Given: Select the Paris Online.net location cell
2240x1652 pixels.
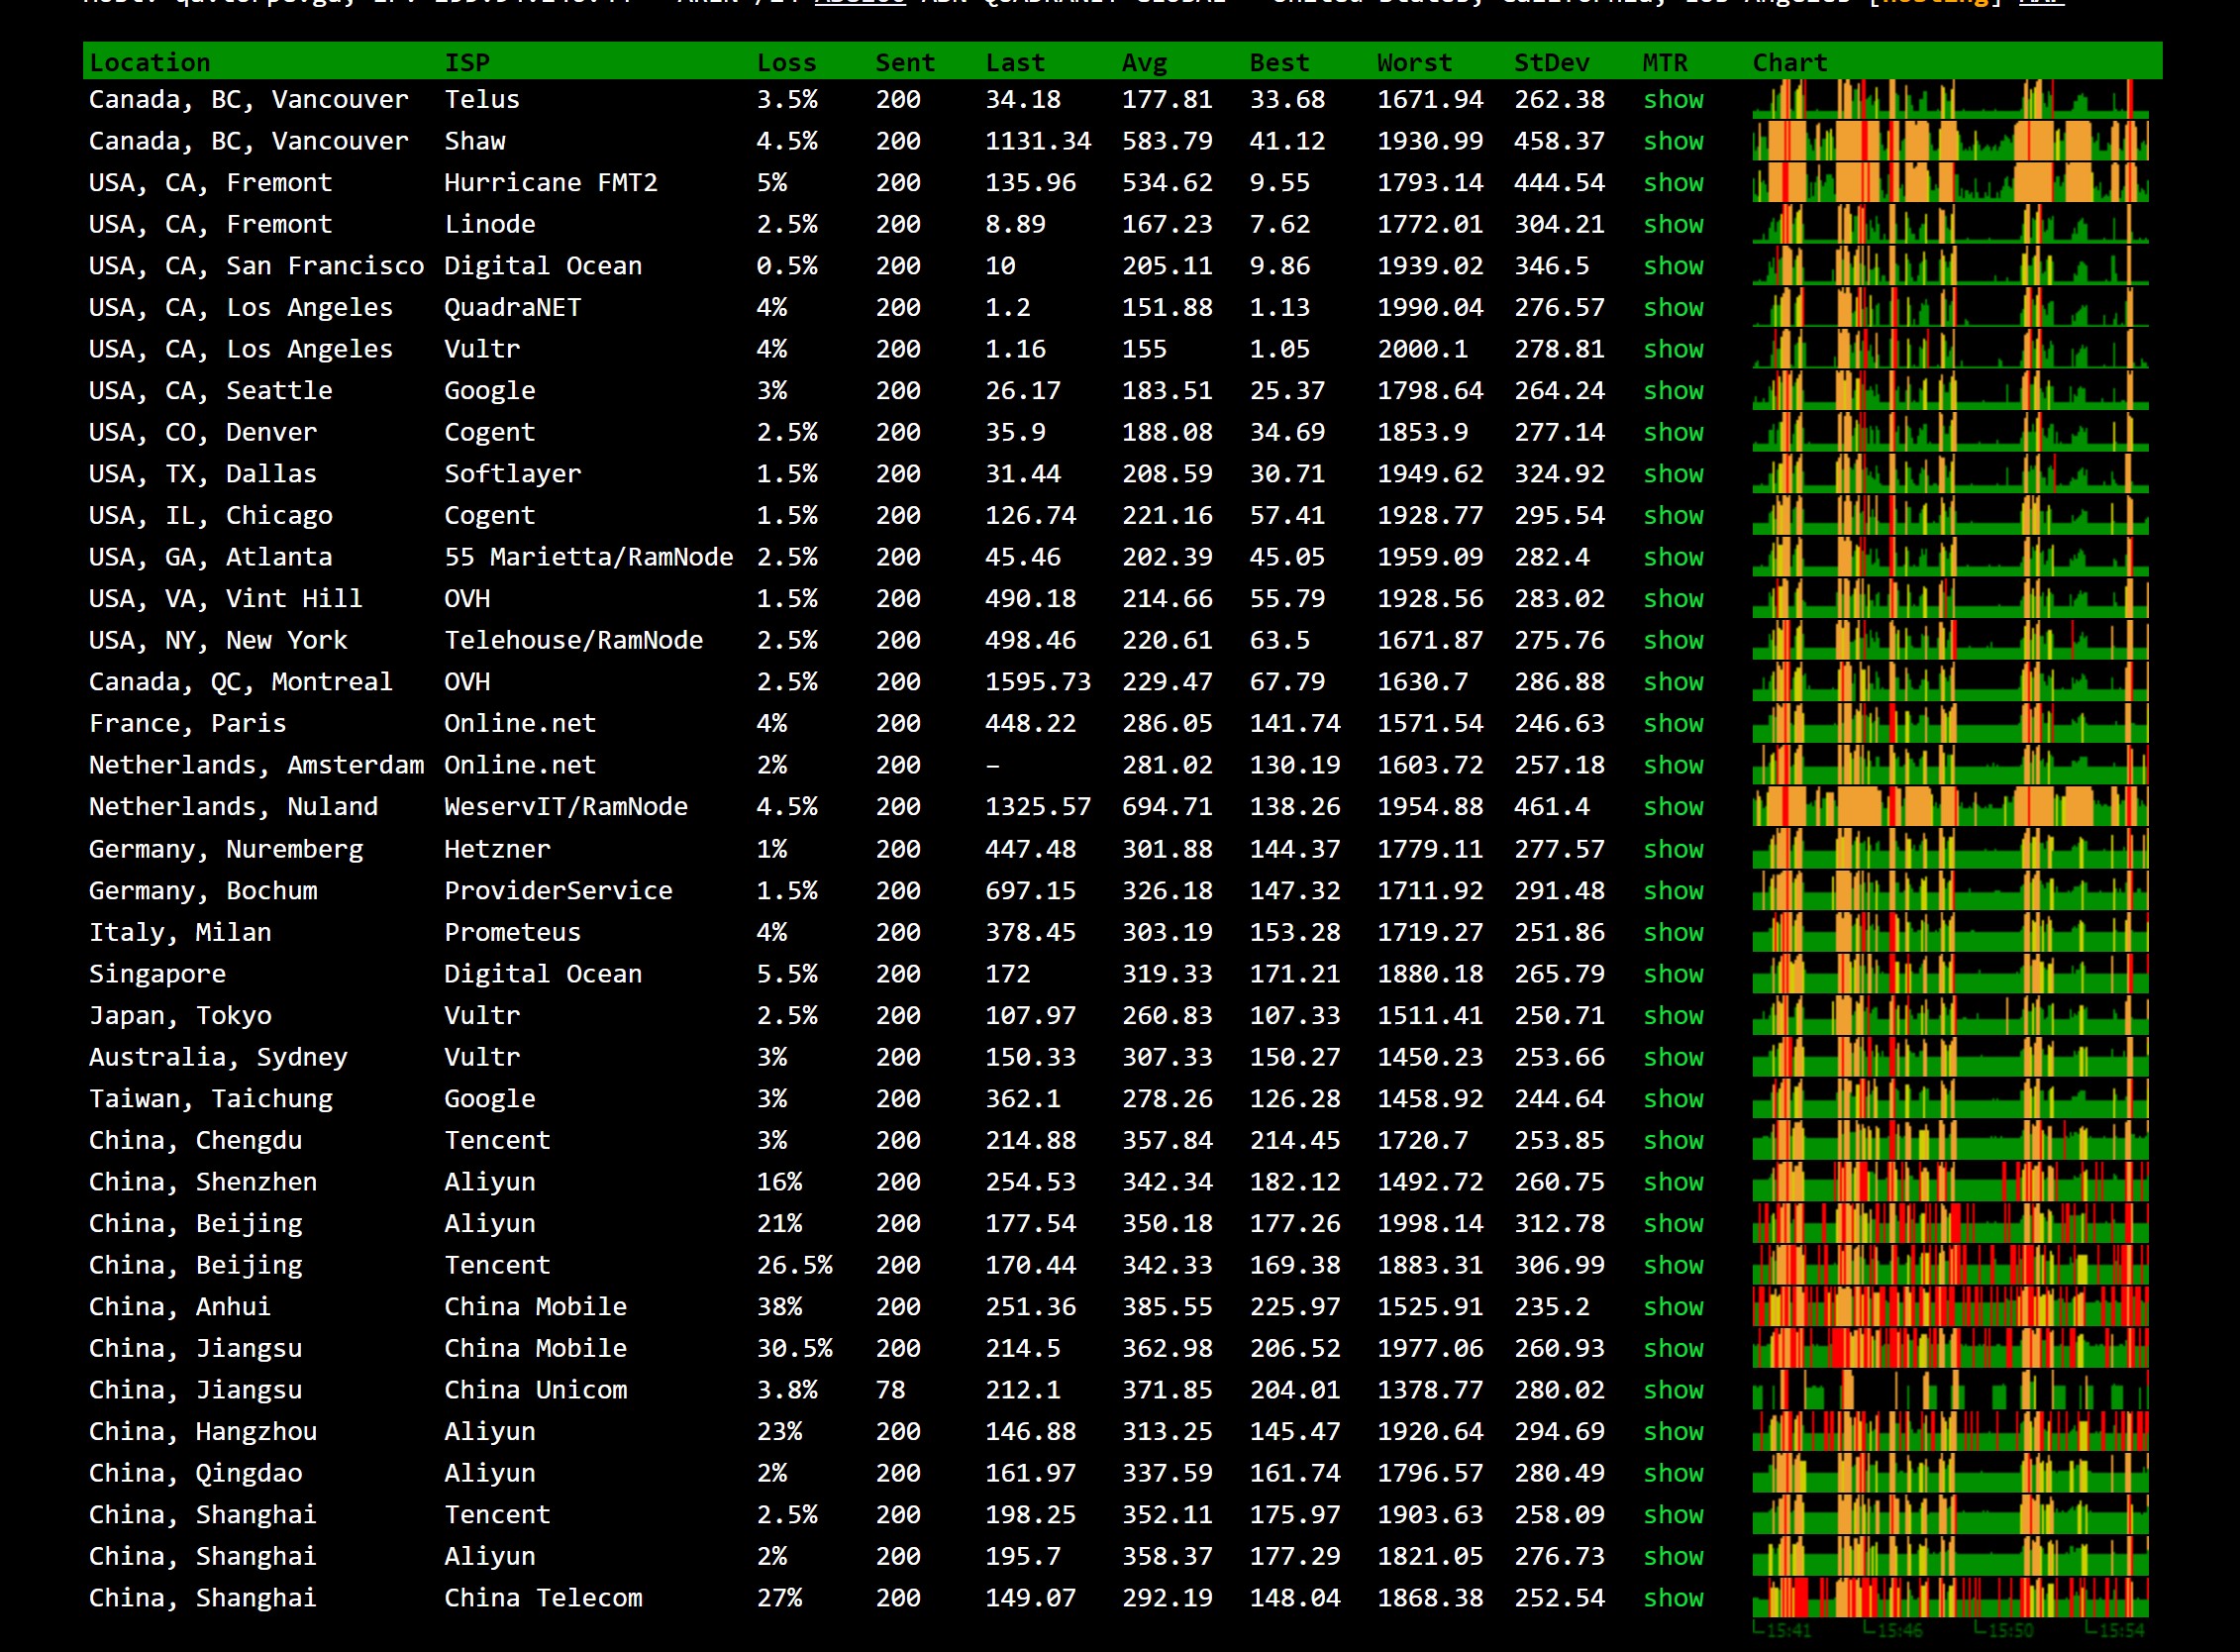Looking at the screenshot, I should [x=187, y=724].
